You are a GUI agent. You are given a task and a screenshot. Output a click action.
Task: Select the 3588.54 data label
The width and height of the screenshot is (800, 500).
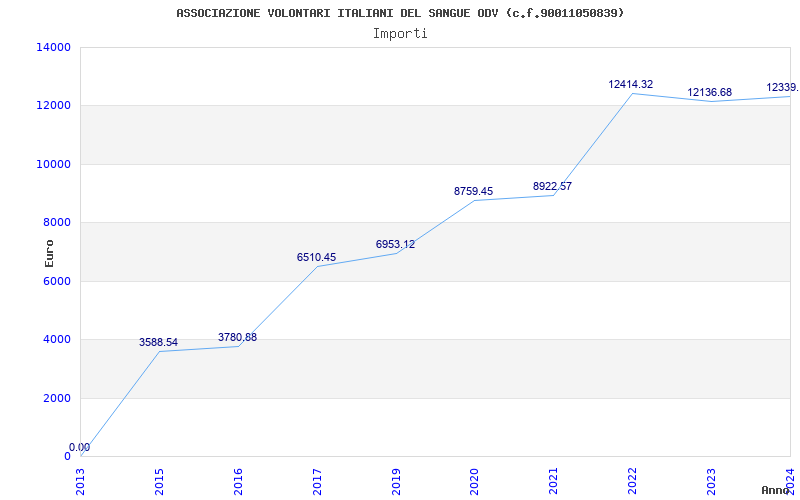coord(159,342)
